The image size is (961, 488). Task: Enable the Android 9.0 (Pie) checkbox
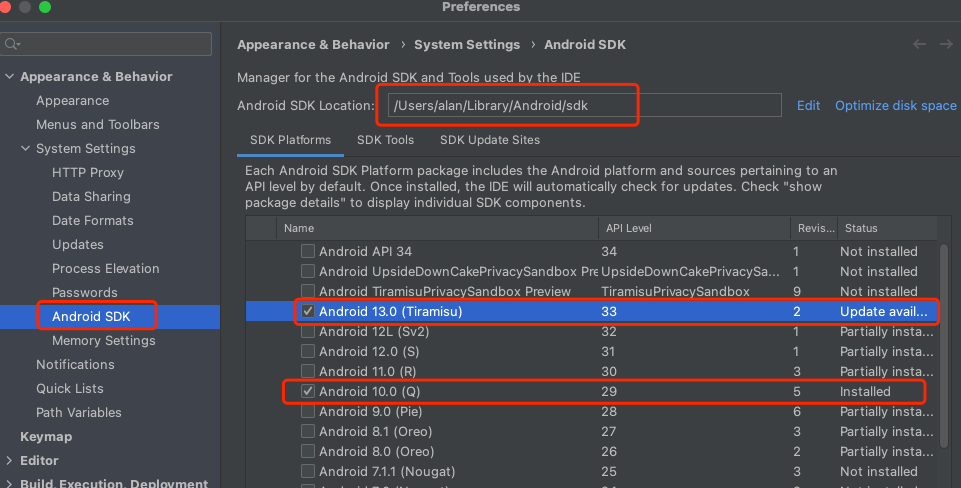tap(308, 412)
